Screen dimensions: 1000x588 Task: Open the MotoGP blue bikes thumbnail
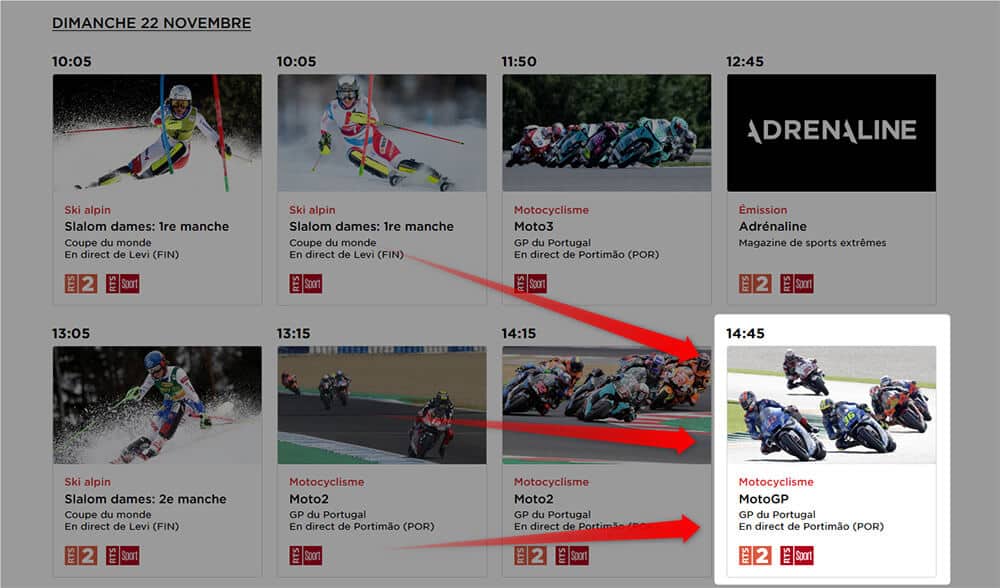click(x=832, y=405)
